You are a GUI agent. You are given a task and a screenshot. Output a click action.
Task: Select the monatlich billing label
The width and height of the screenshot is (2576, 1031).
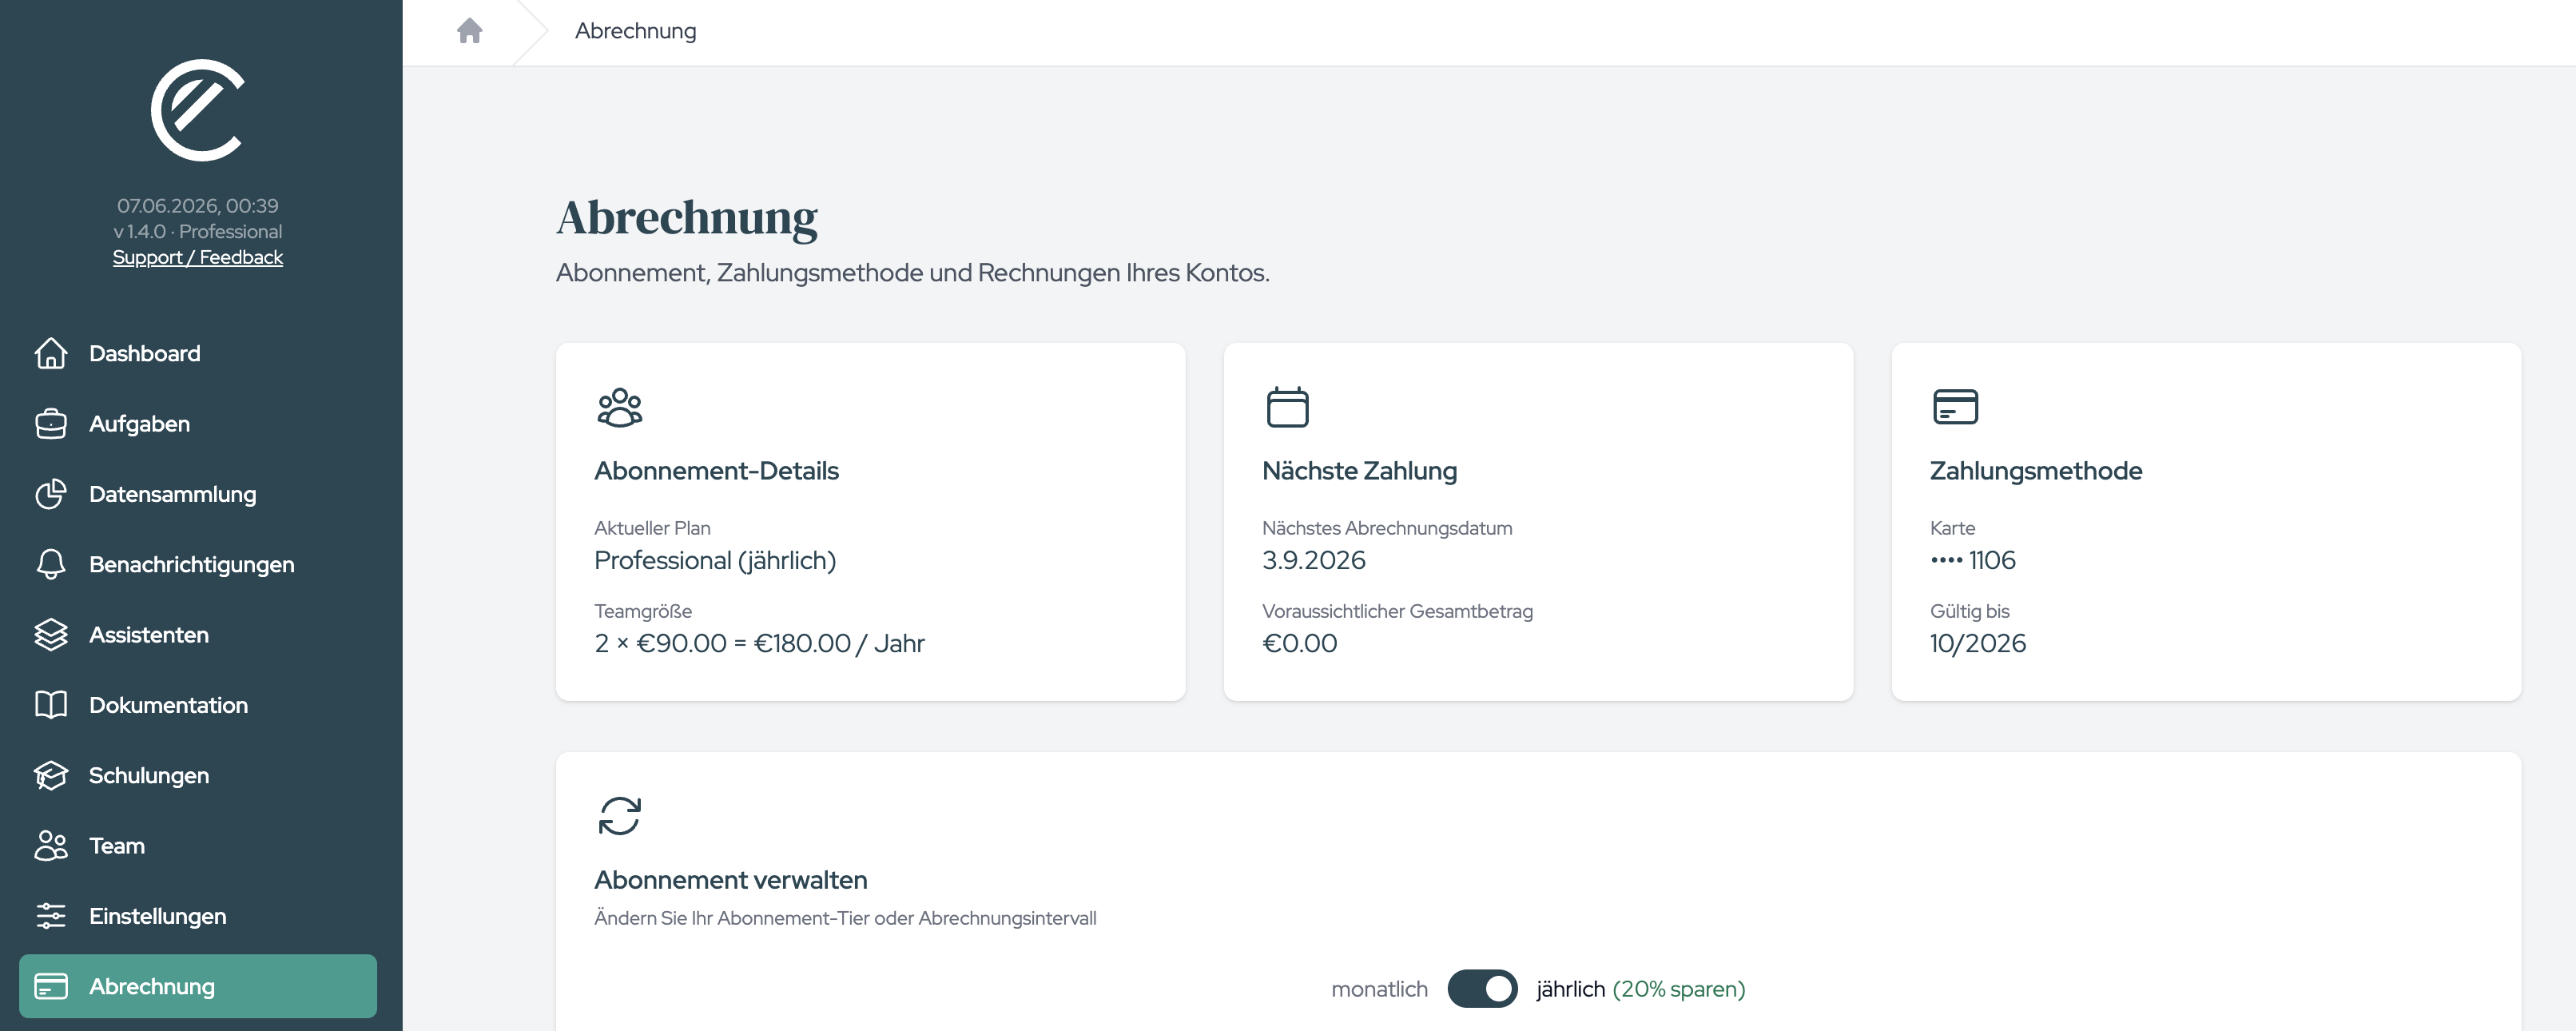click(x=1379, y=989)
